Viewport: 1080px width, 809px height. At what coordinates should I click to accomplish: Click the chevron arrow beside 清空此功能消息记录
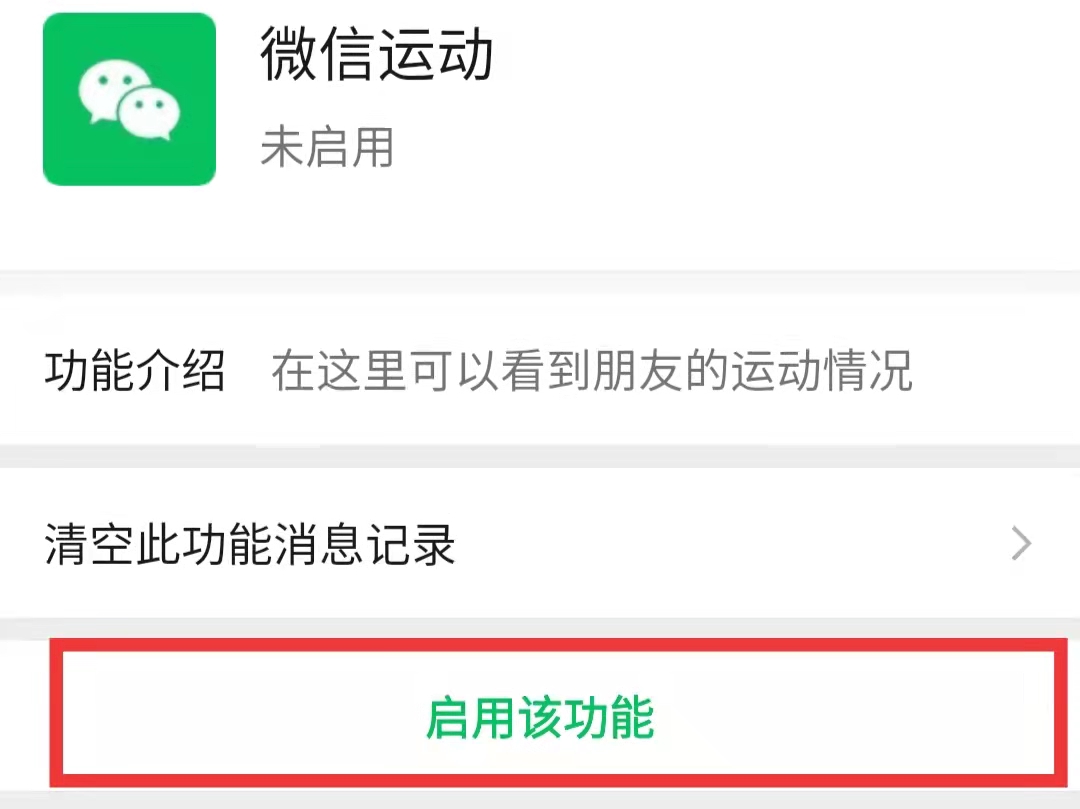[1021, 543]
